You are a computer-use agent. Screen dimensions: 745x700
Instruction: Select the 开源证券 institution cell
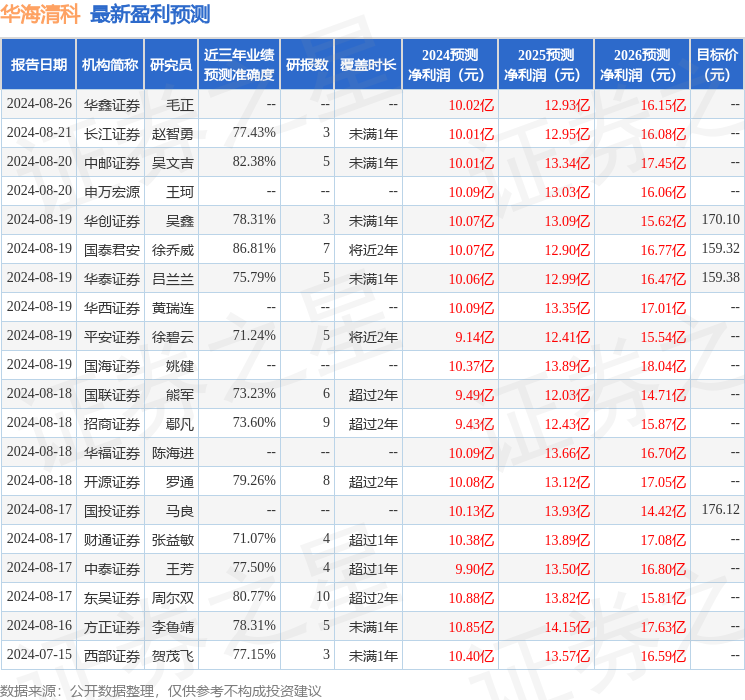point(112,482)
